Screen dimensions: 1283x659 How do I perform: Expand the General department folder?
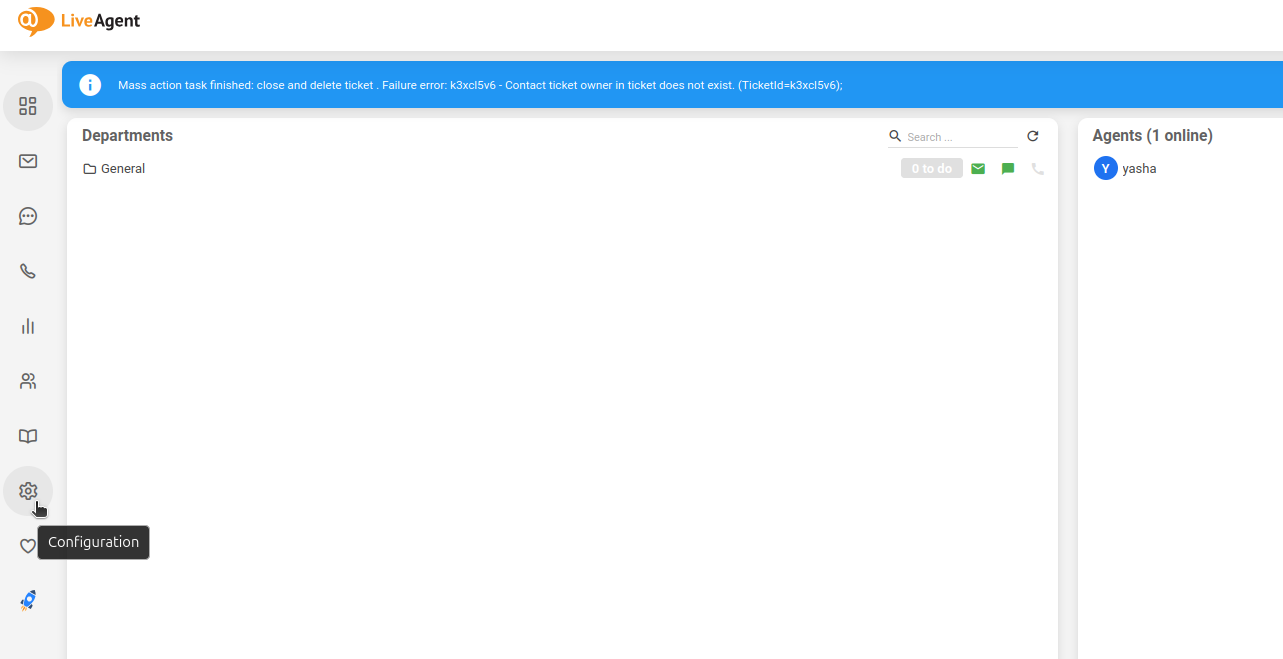click(89, 168)
